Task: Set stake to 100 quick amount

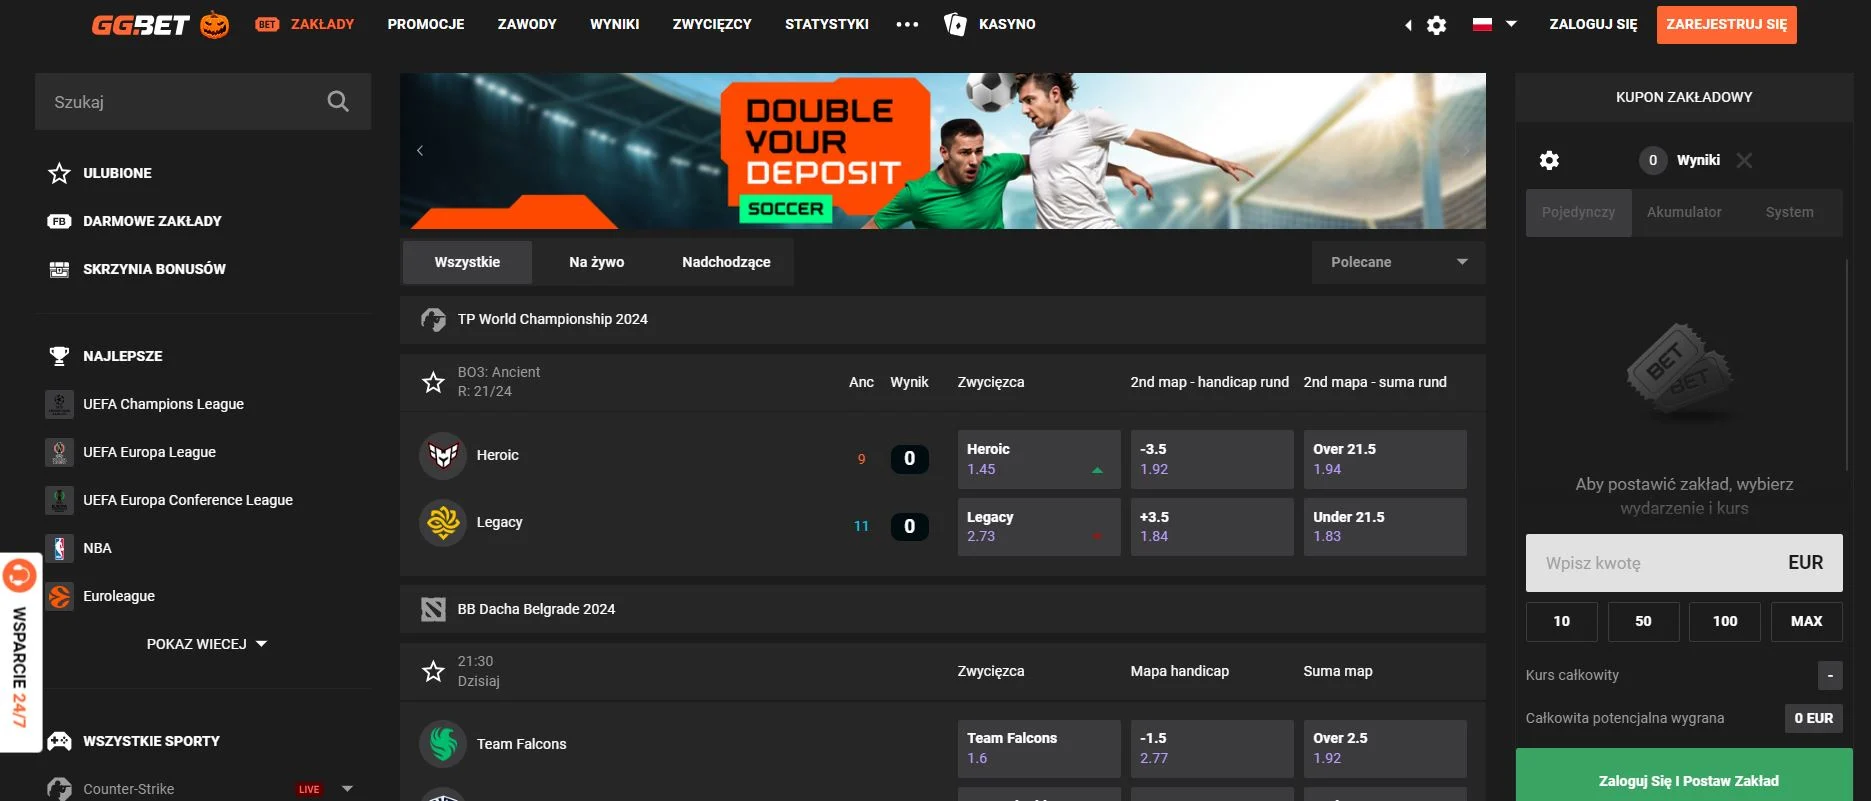Action: 1724,621
